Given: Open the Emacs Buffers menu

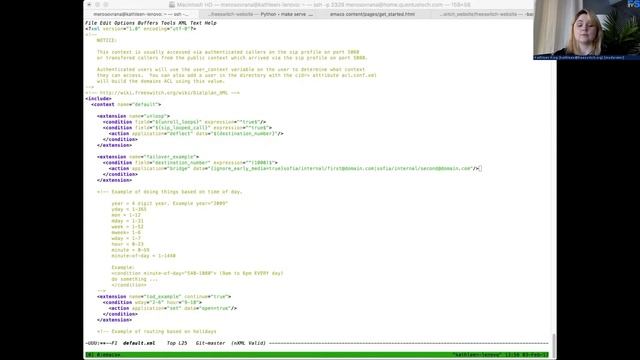Looking at the screenshot, I should click(147, 23).
